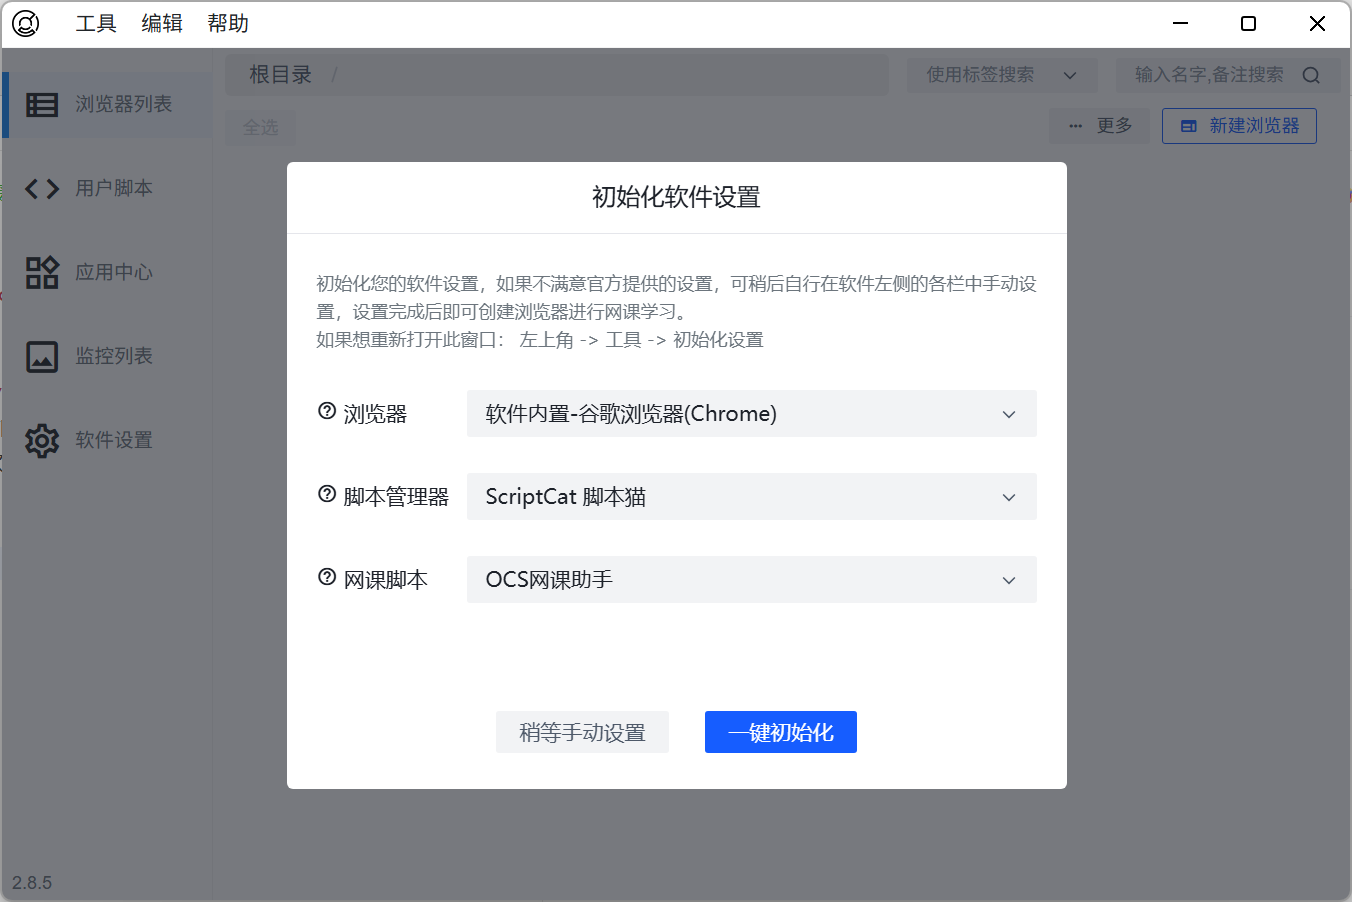
Task: Open the 使用标签搜索 dropdown
Action: 1002,75
